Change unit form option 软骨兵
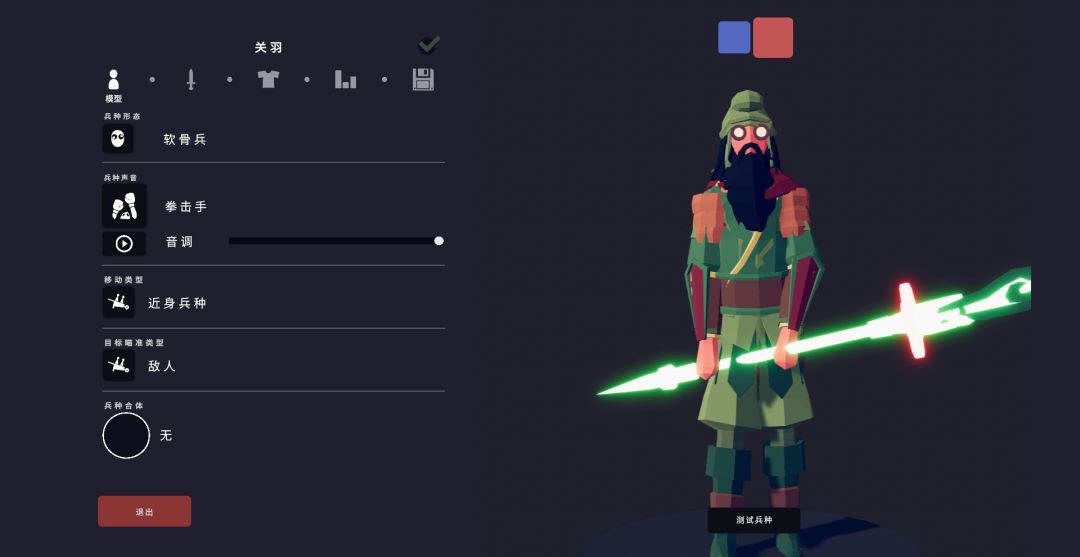Viewport: 1080px width, 557px height. pos(185,139)
